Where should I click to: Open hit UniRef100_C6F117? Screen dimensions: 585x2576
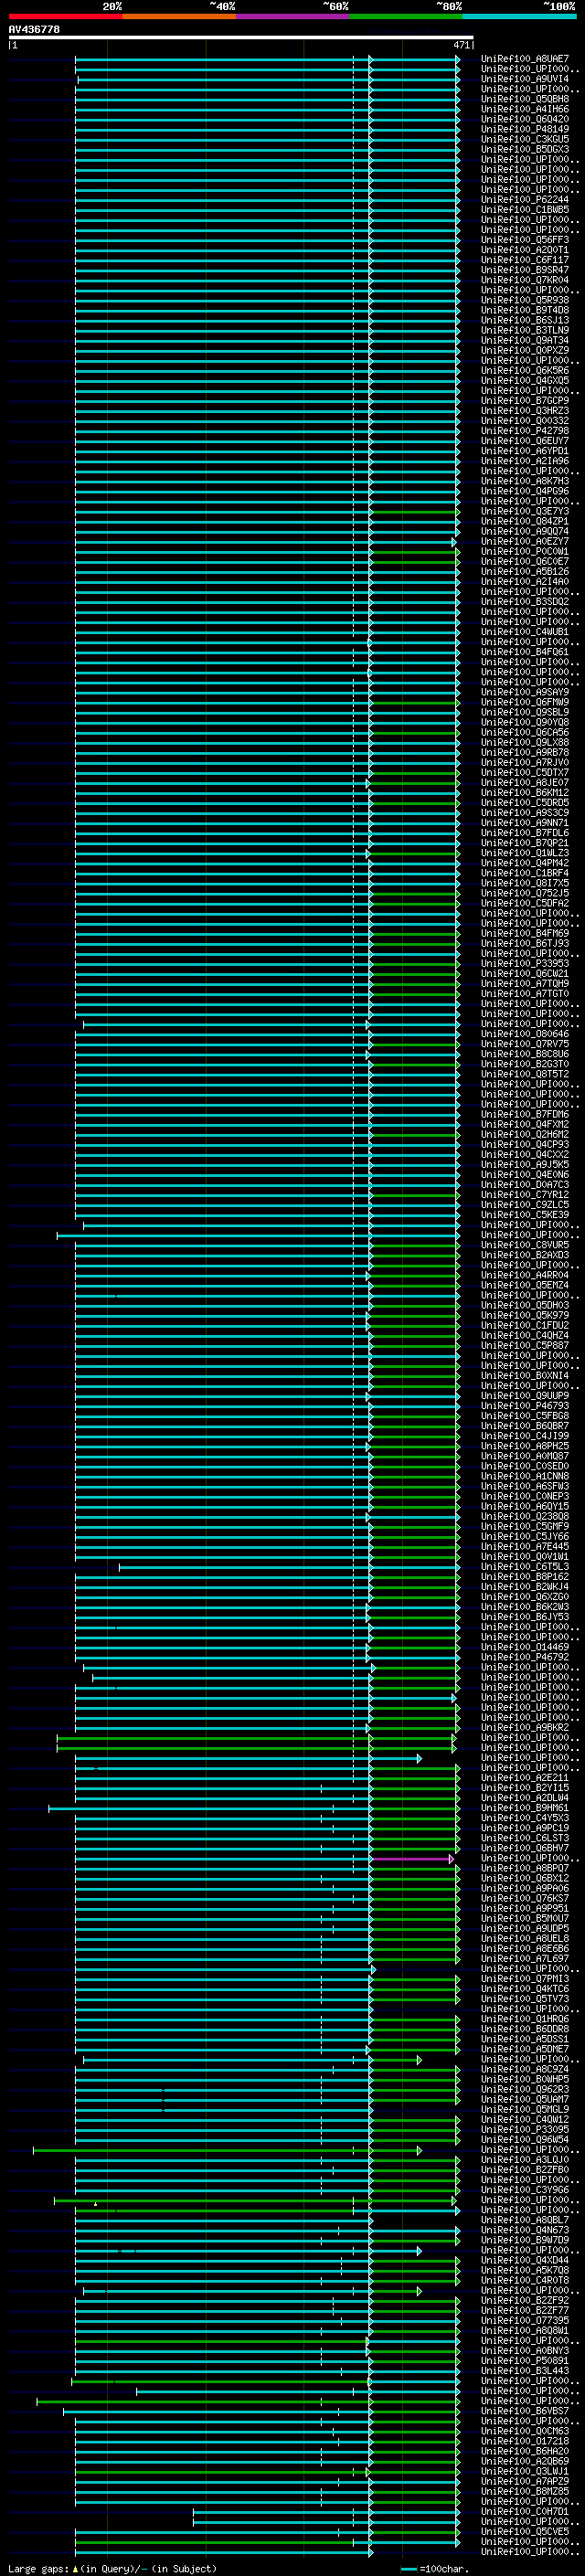point(525,260)
